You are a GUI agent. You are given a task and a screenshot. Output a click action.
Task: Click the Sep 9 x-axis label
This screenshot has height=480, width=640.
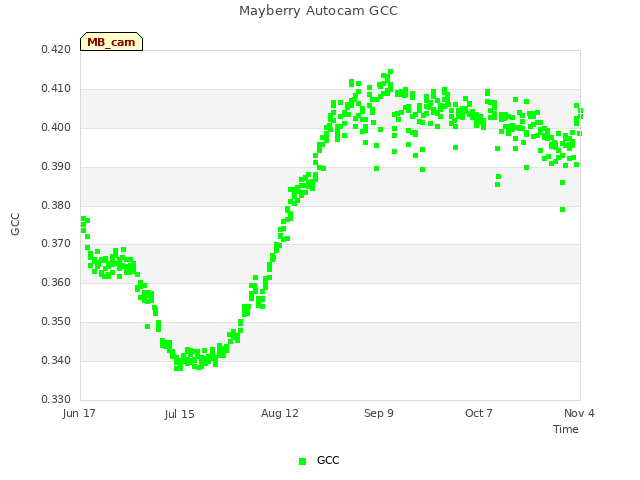(x=379, y=413)
